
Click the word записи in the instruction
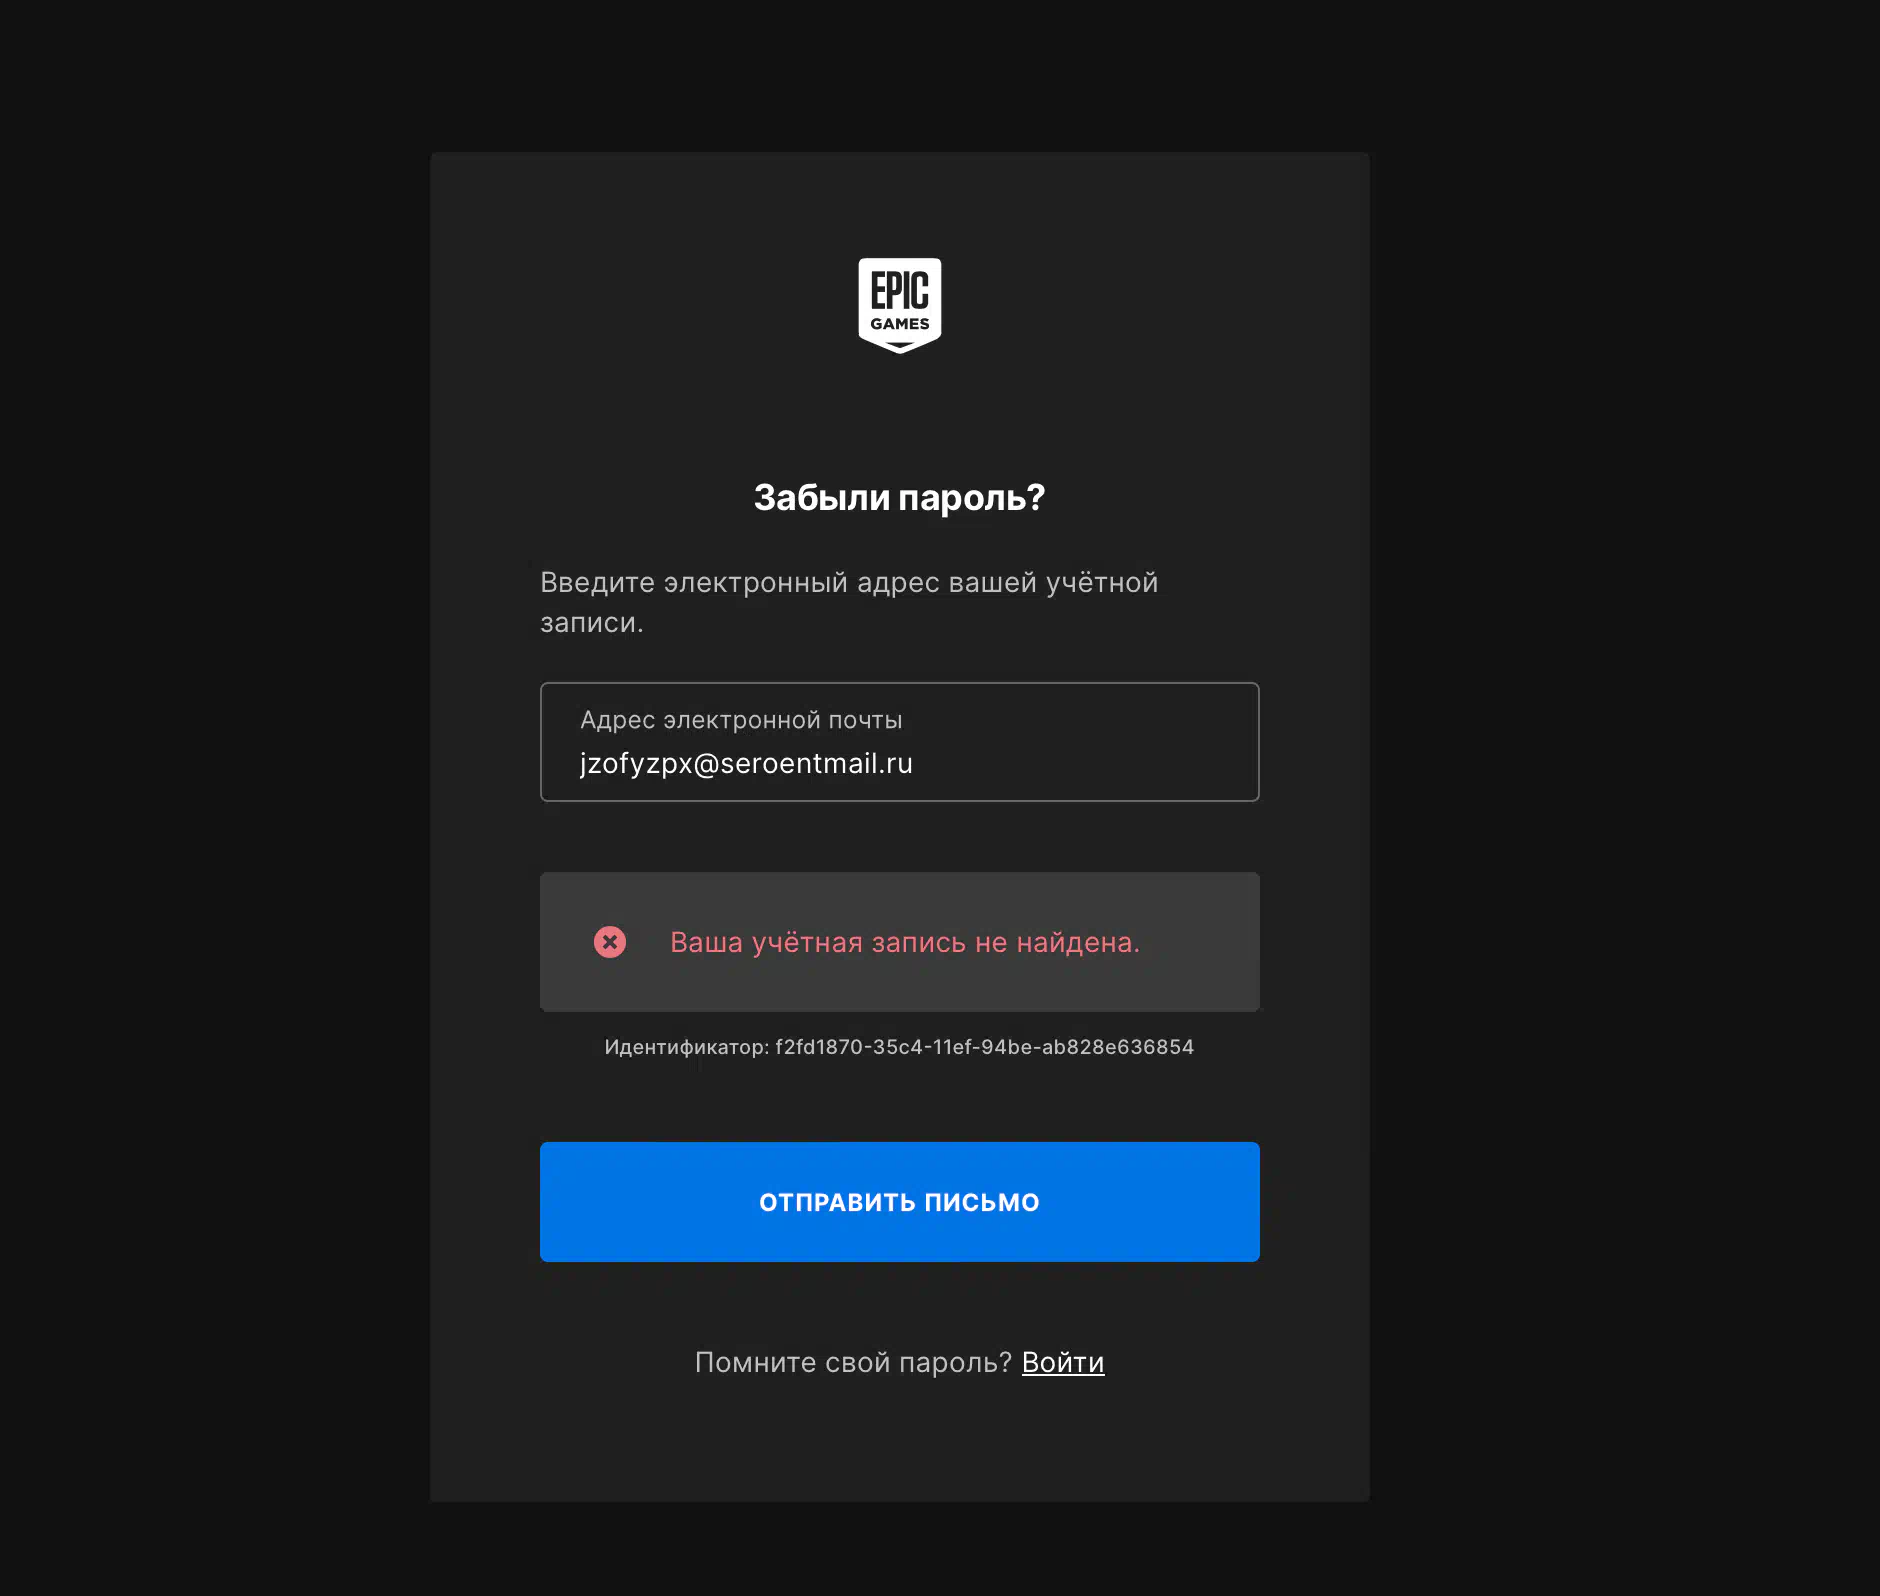[590, 623]
